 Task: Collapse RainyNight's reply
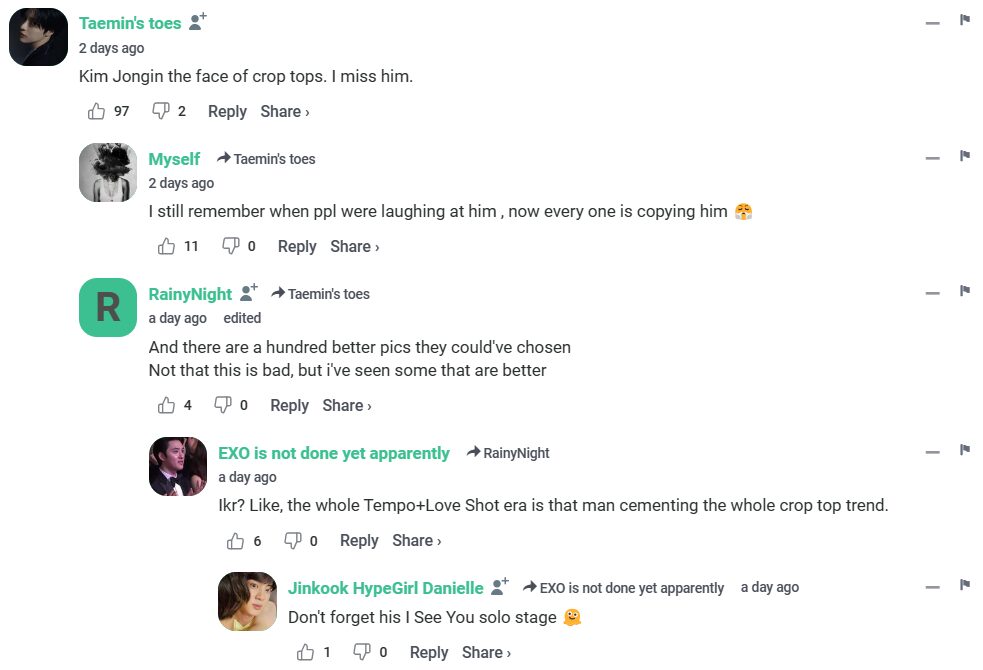pyautogui.click(x=932, y=293)
